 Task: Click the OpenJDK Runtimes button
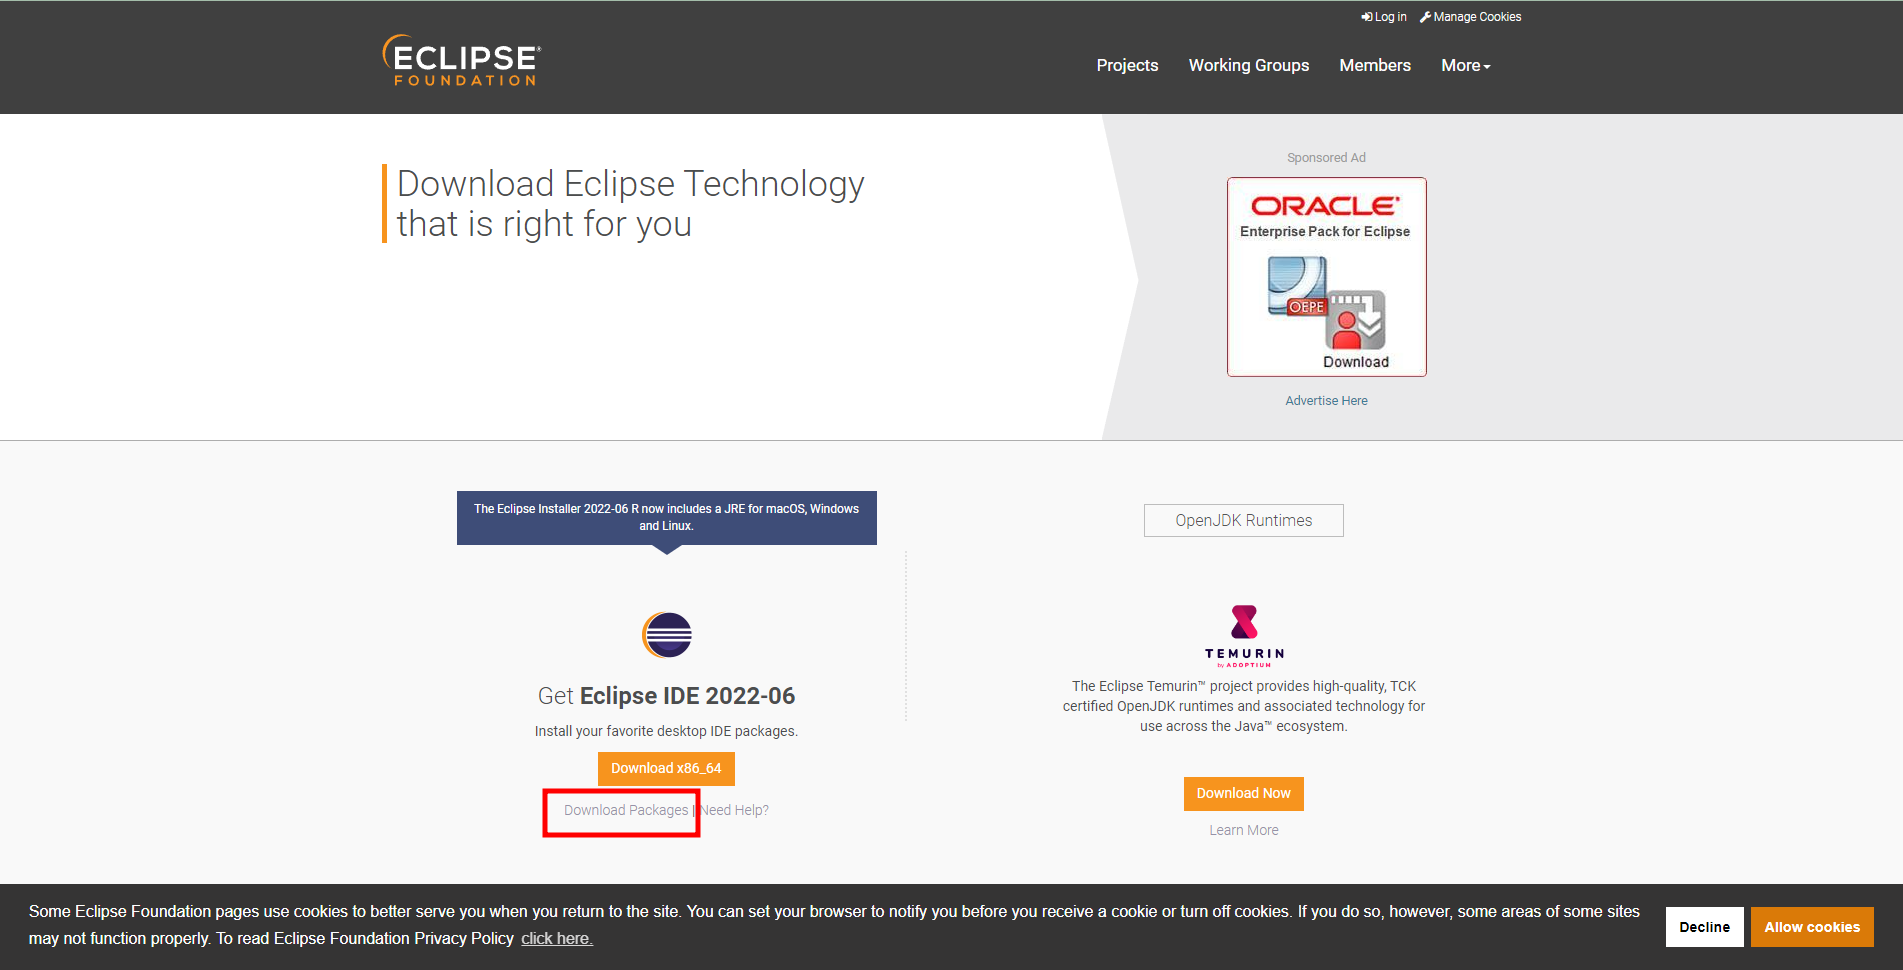[x=1244, y=520]
